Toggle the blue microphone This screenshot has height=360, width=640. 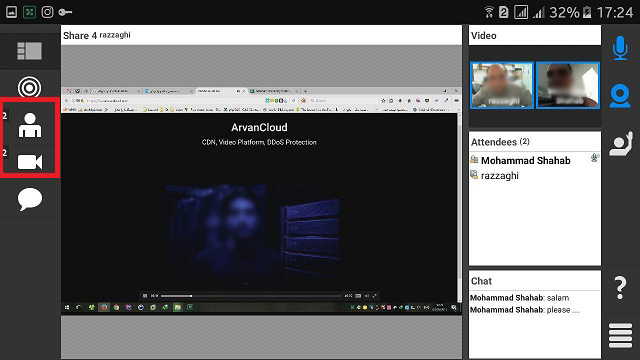(620, 48)
